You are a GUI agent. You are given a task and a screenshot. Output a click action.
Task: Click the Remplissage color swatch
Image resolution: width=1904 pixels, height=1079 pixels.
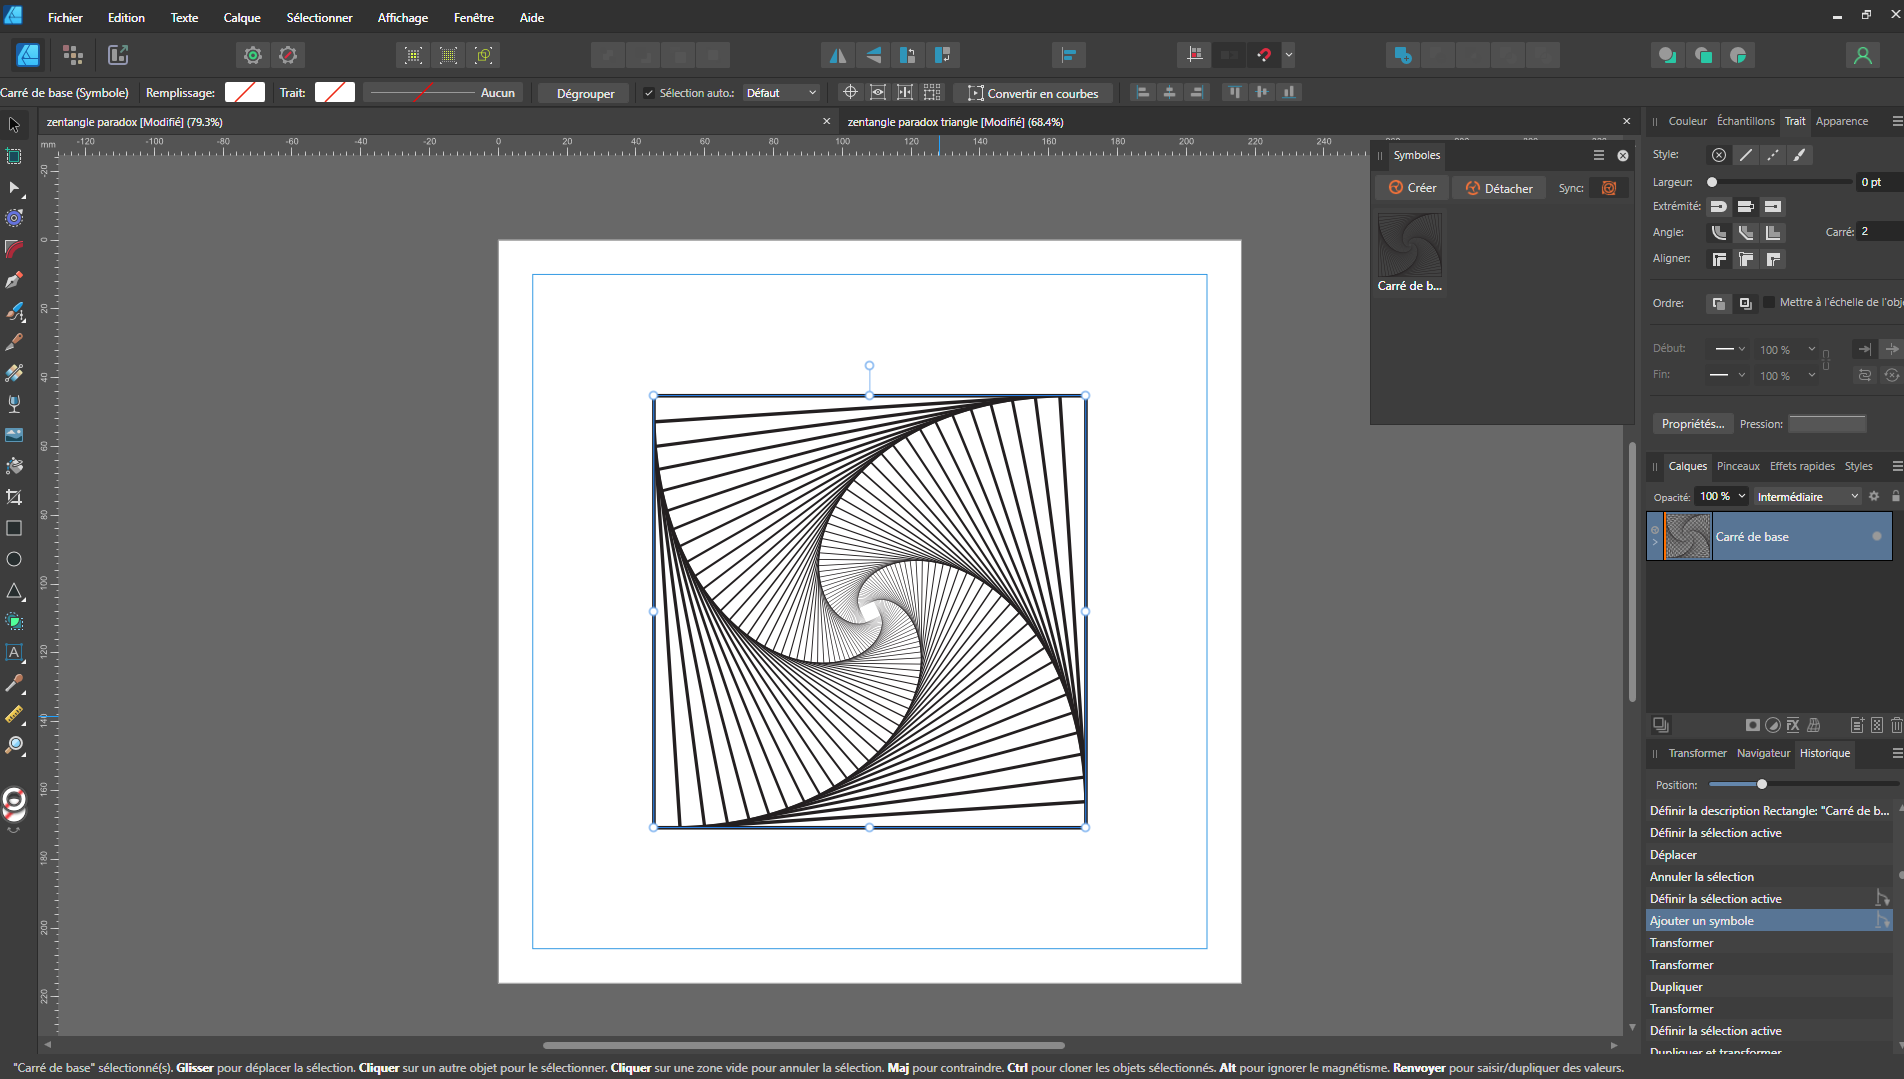pos(245,93)
